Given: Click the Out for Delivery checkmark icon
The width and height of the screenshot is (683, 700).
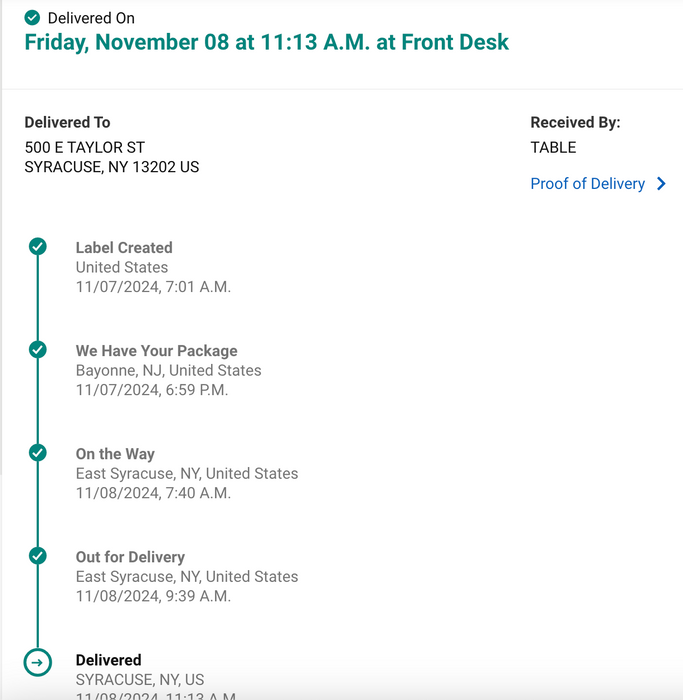Looking at the screenshot, I should [x=38, y=556].
